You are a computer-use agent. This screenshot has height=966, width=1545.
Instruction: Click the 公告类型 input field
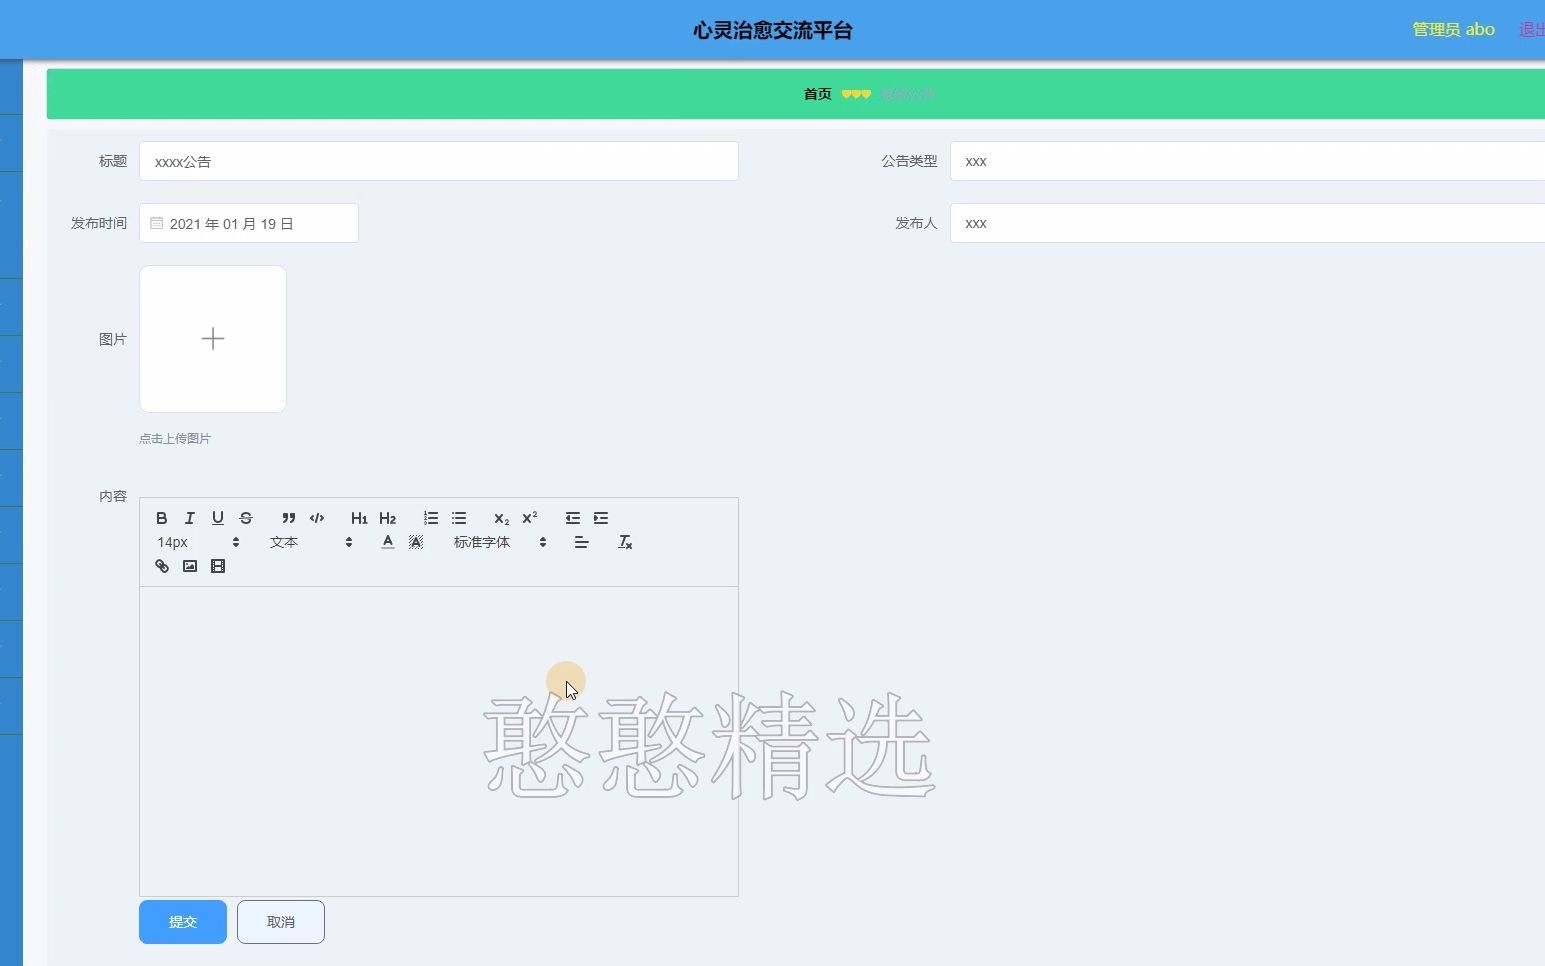tap(1247, 161)
